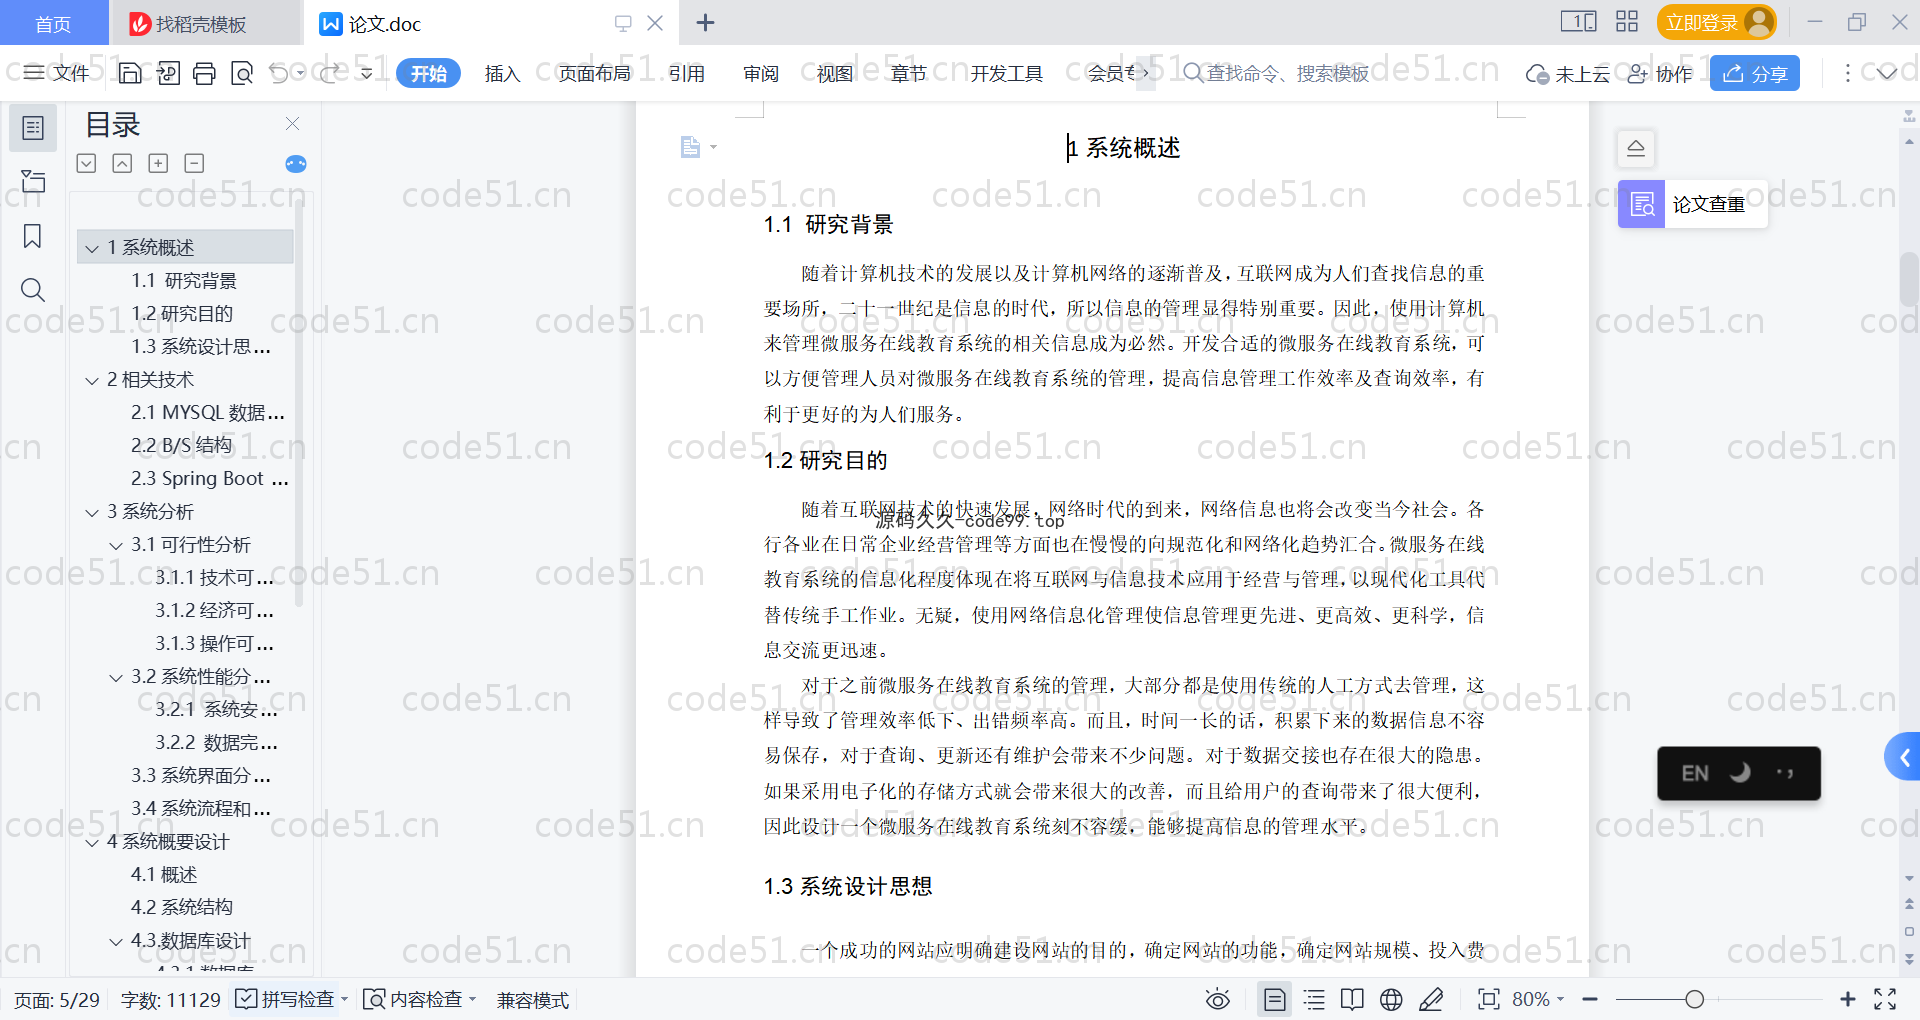Click the writing mode pen icon in the status bar

[1431, 999]
